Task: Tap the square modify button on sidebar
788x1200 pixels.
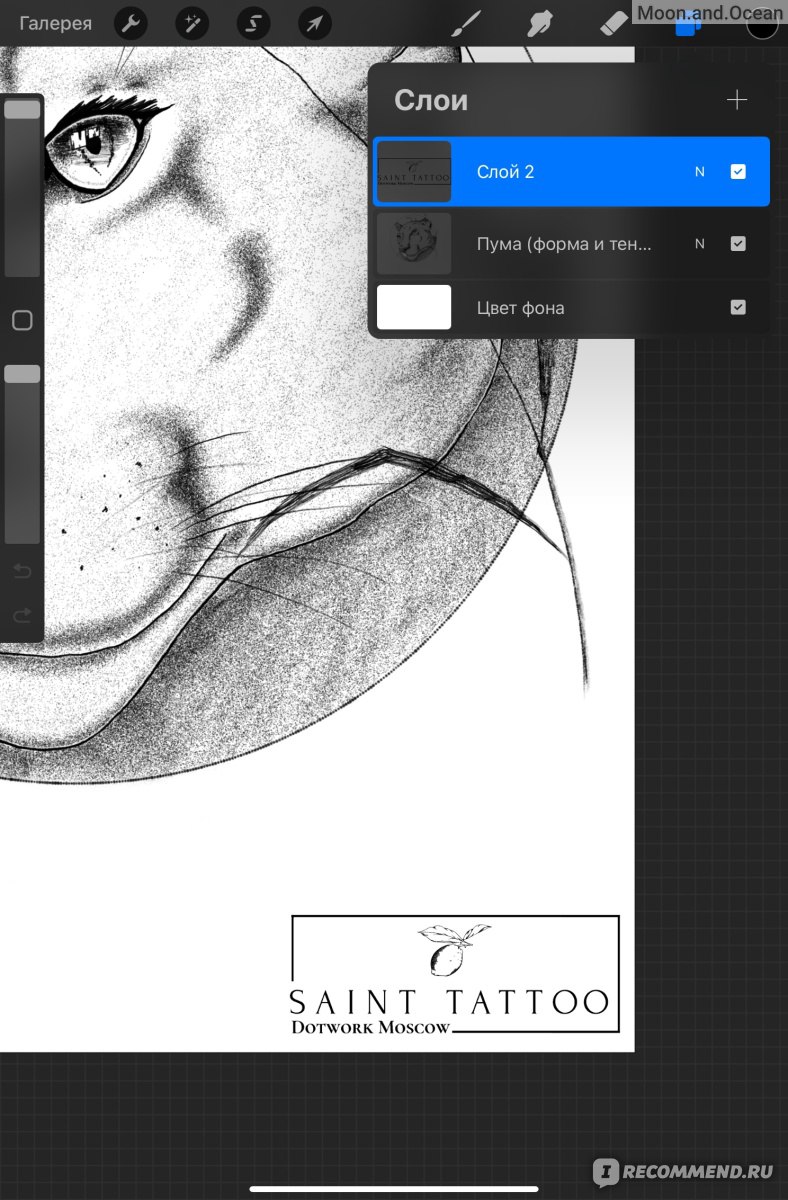Action: 22,321
